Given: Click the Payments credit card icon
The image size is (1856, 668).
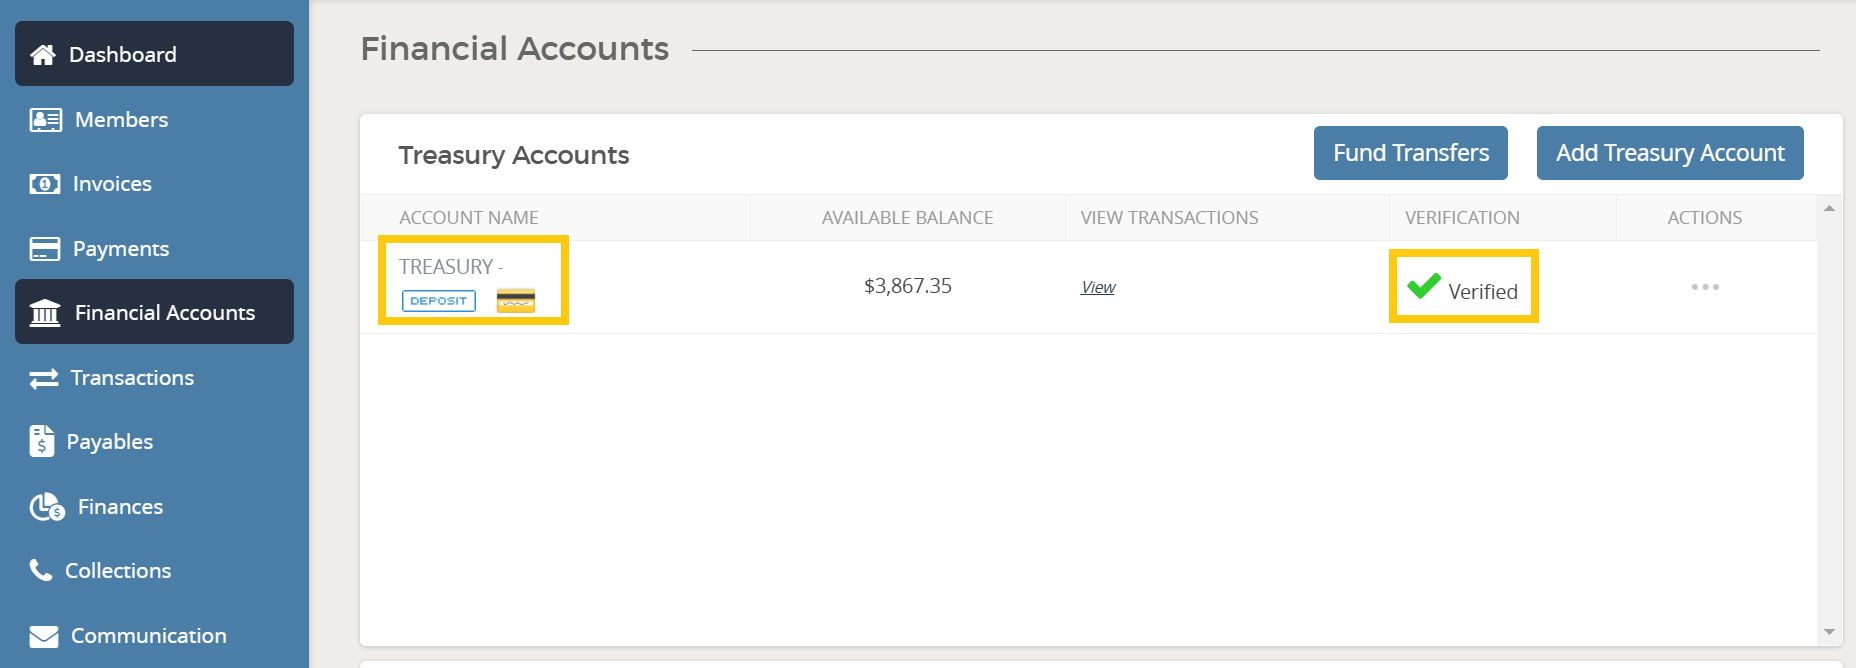Looking at the screenshot, I should 44,249.
